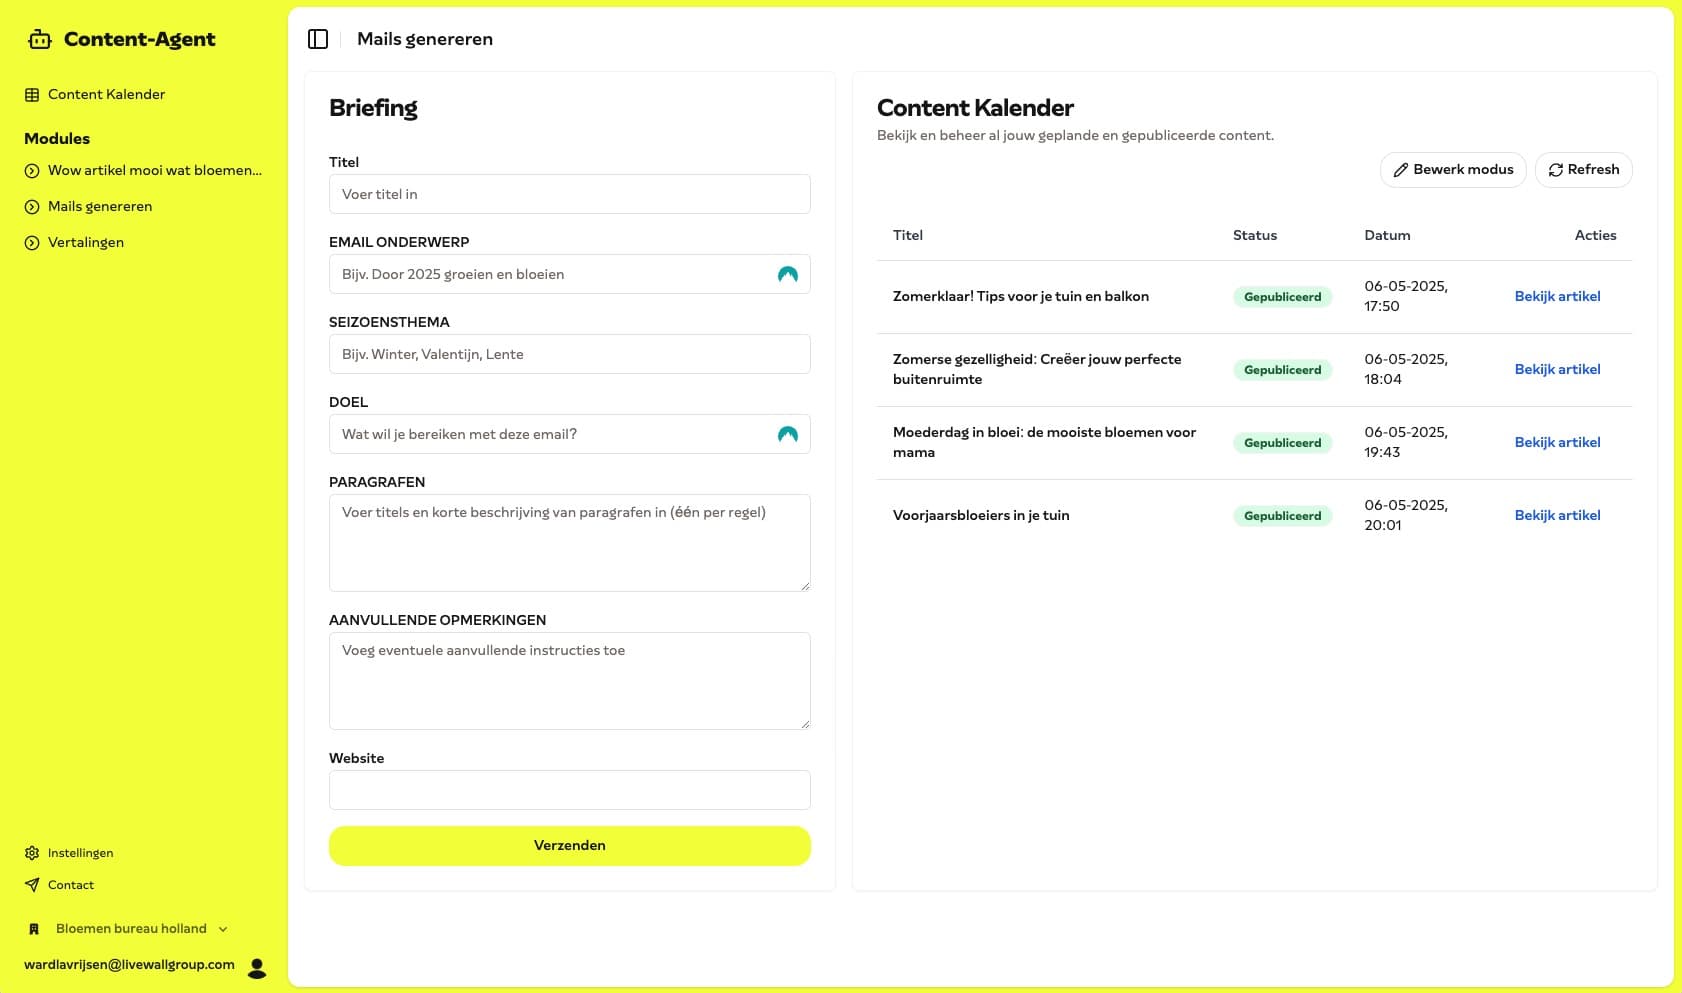Open the Mails genereren module
The width and height of the screenshot is (1682, 993).
click(x=100, y=206)
